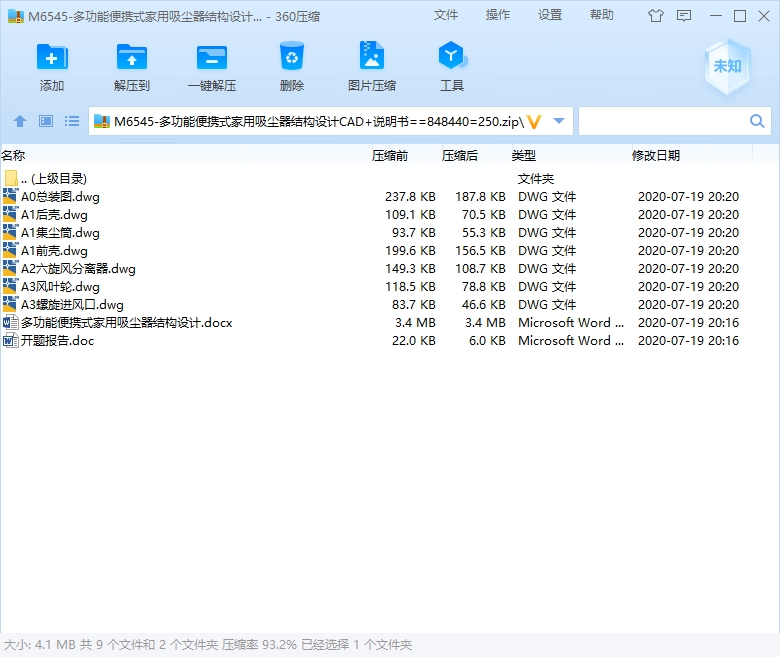Open the feedback message icon
Viewport: 780px width, 657px height.
[x=684, y=16]
